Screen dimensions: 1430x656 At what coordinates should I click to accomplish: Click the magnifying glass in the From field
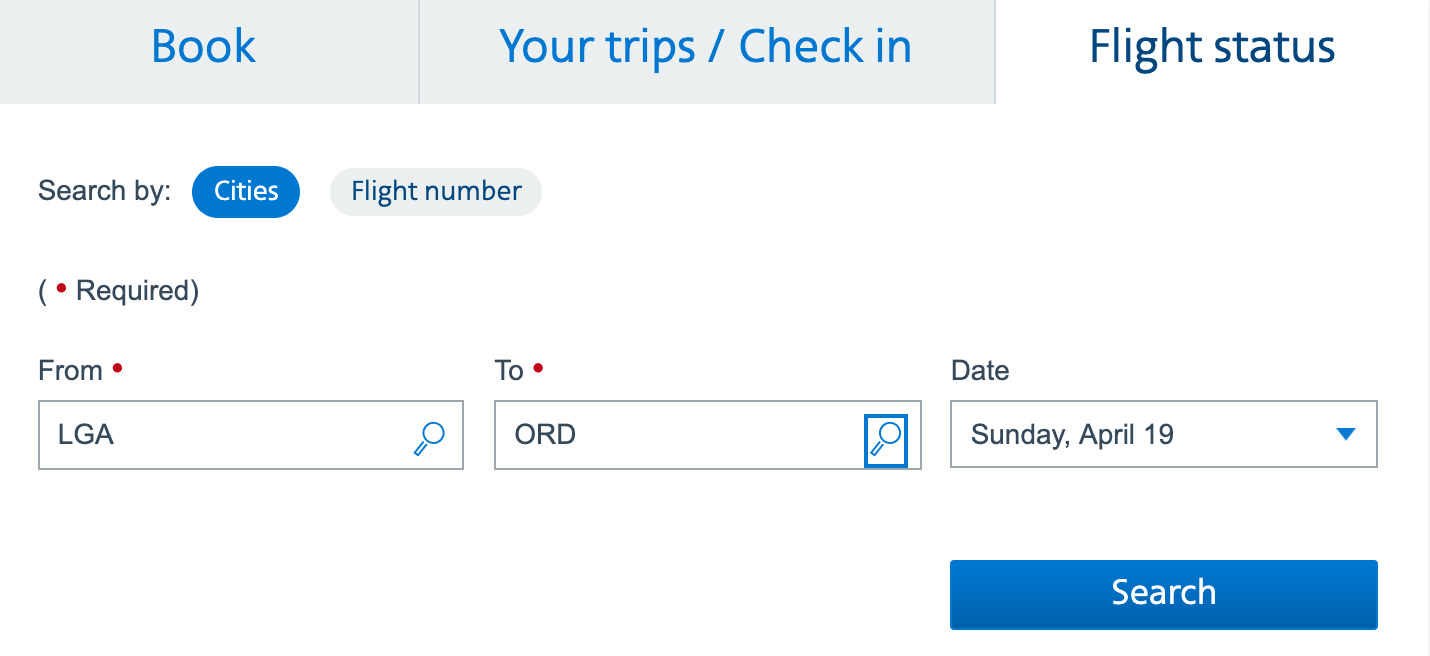pos(428,435)
